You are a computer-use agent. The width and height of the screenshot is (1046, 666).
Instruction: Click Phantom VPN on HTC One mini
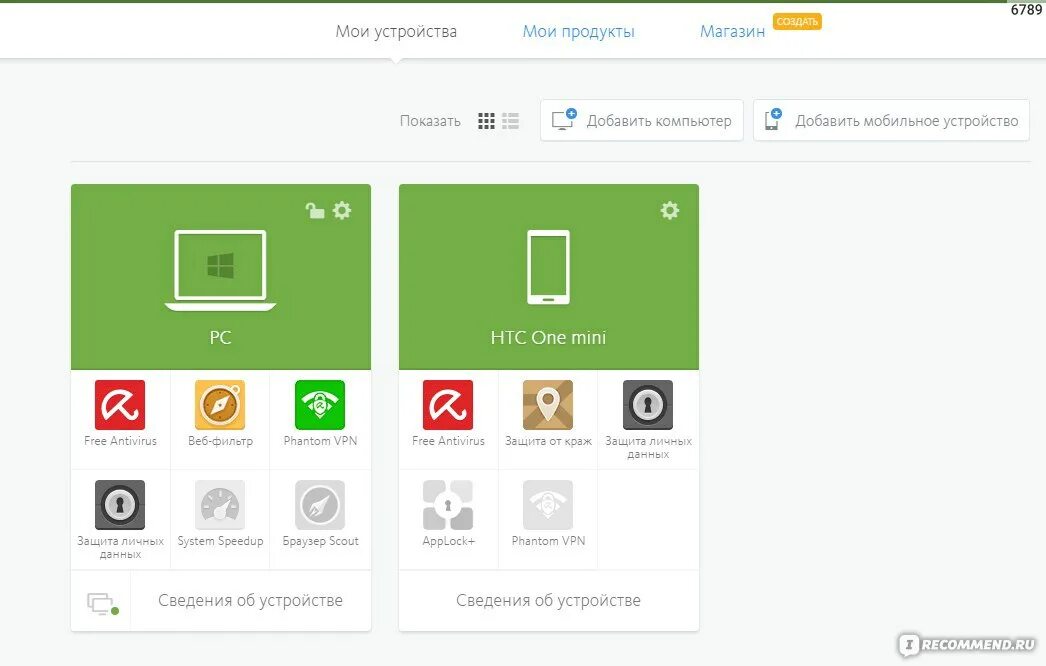tap(548, 505)
